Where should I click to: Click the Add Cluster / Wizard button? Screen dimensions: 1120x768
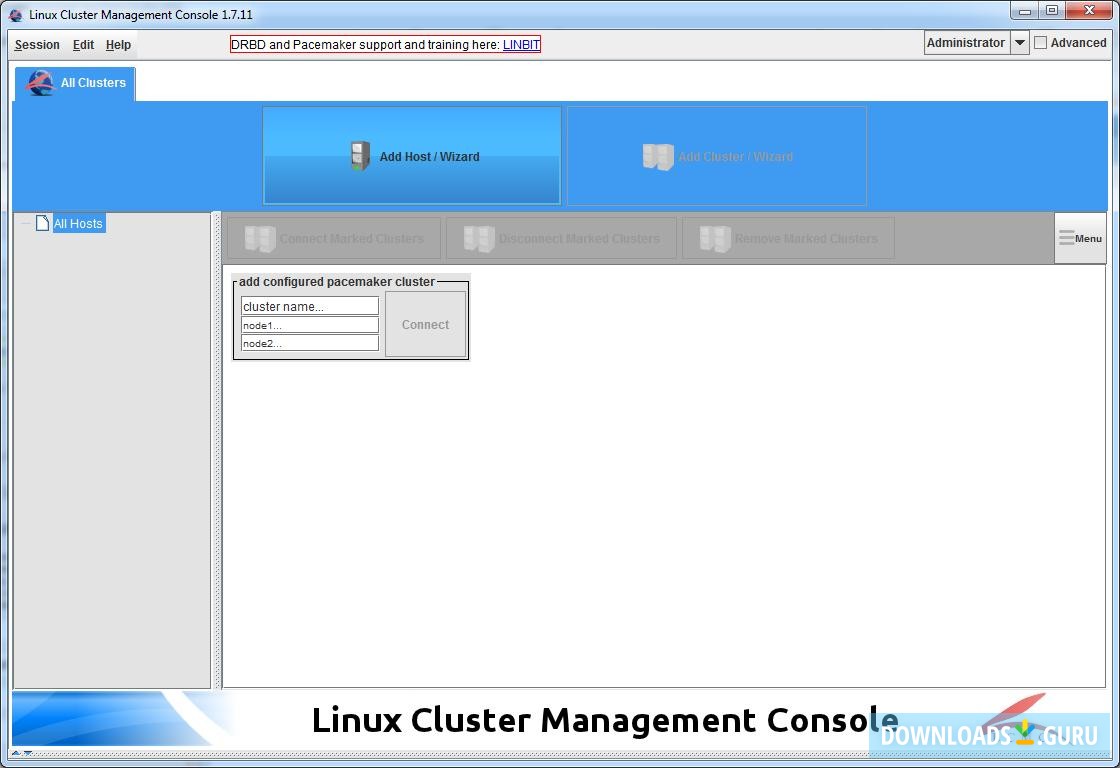[x=717, y=156]
